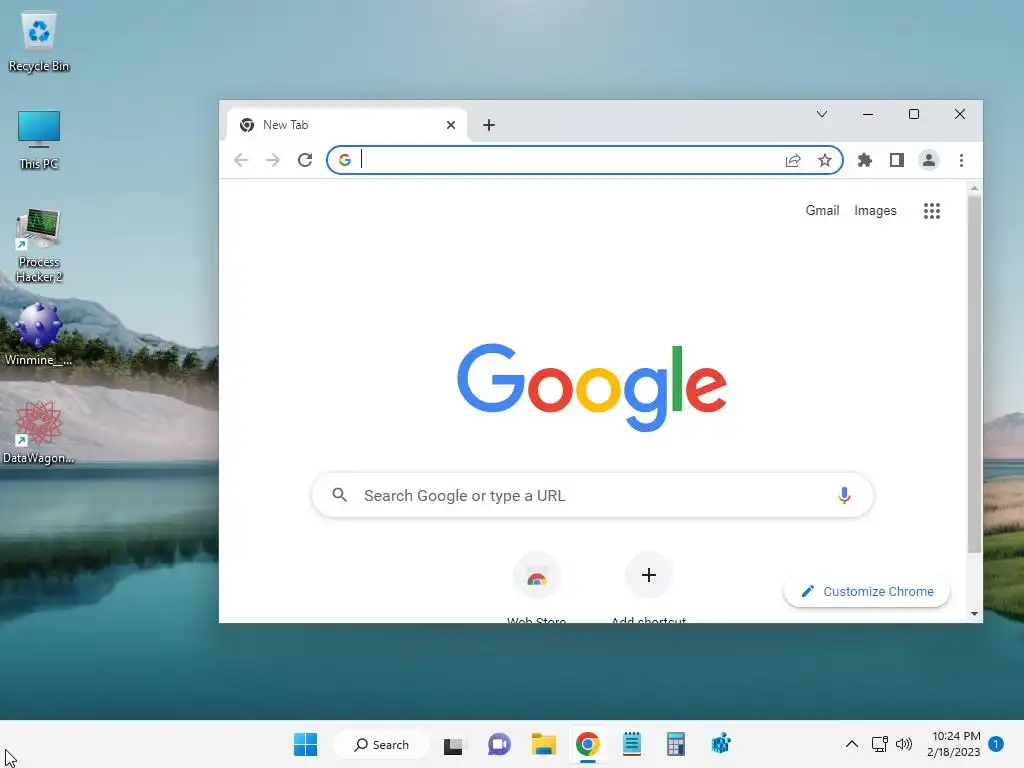
Task: Show hidden system tray icons
Action: point(852,744)
